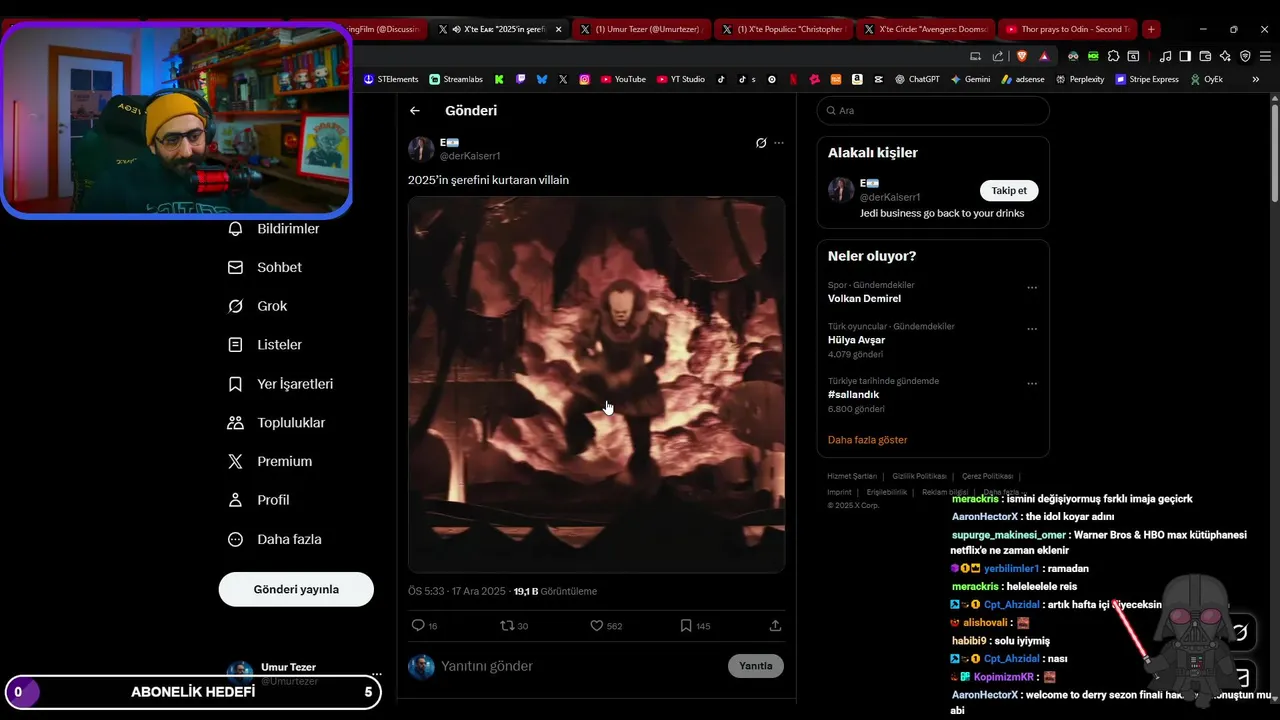Open options for #sallandık trend
This screenshot has height=720, width=1280.
click(1032, 384)
